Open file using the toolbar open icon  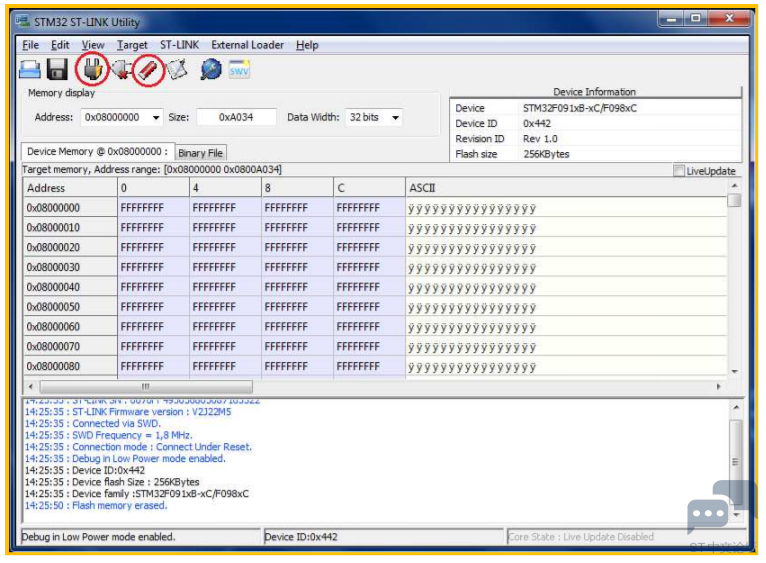tap(30, 69)
